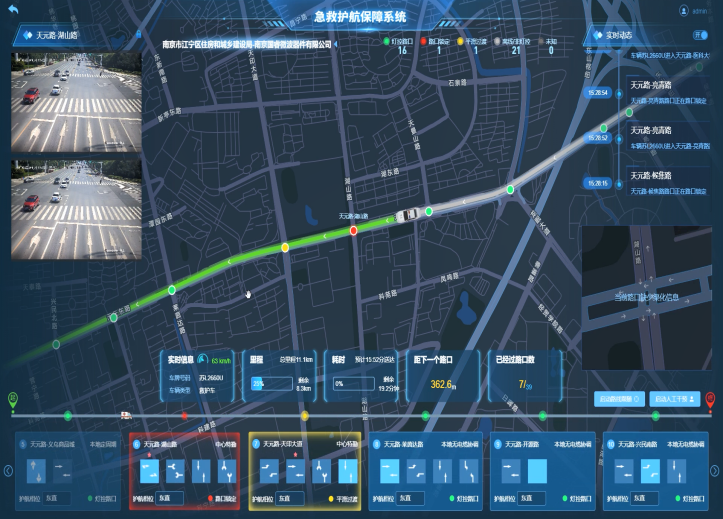Click the button left of 启动人工干预
Viewport: 723px width, 519px height.
618,398
